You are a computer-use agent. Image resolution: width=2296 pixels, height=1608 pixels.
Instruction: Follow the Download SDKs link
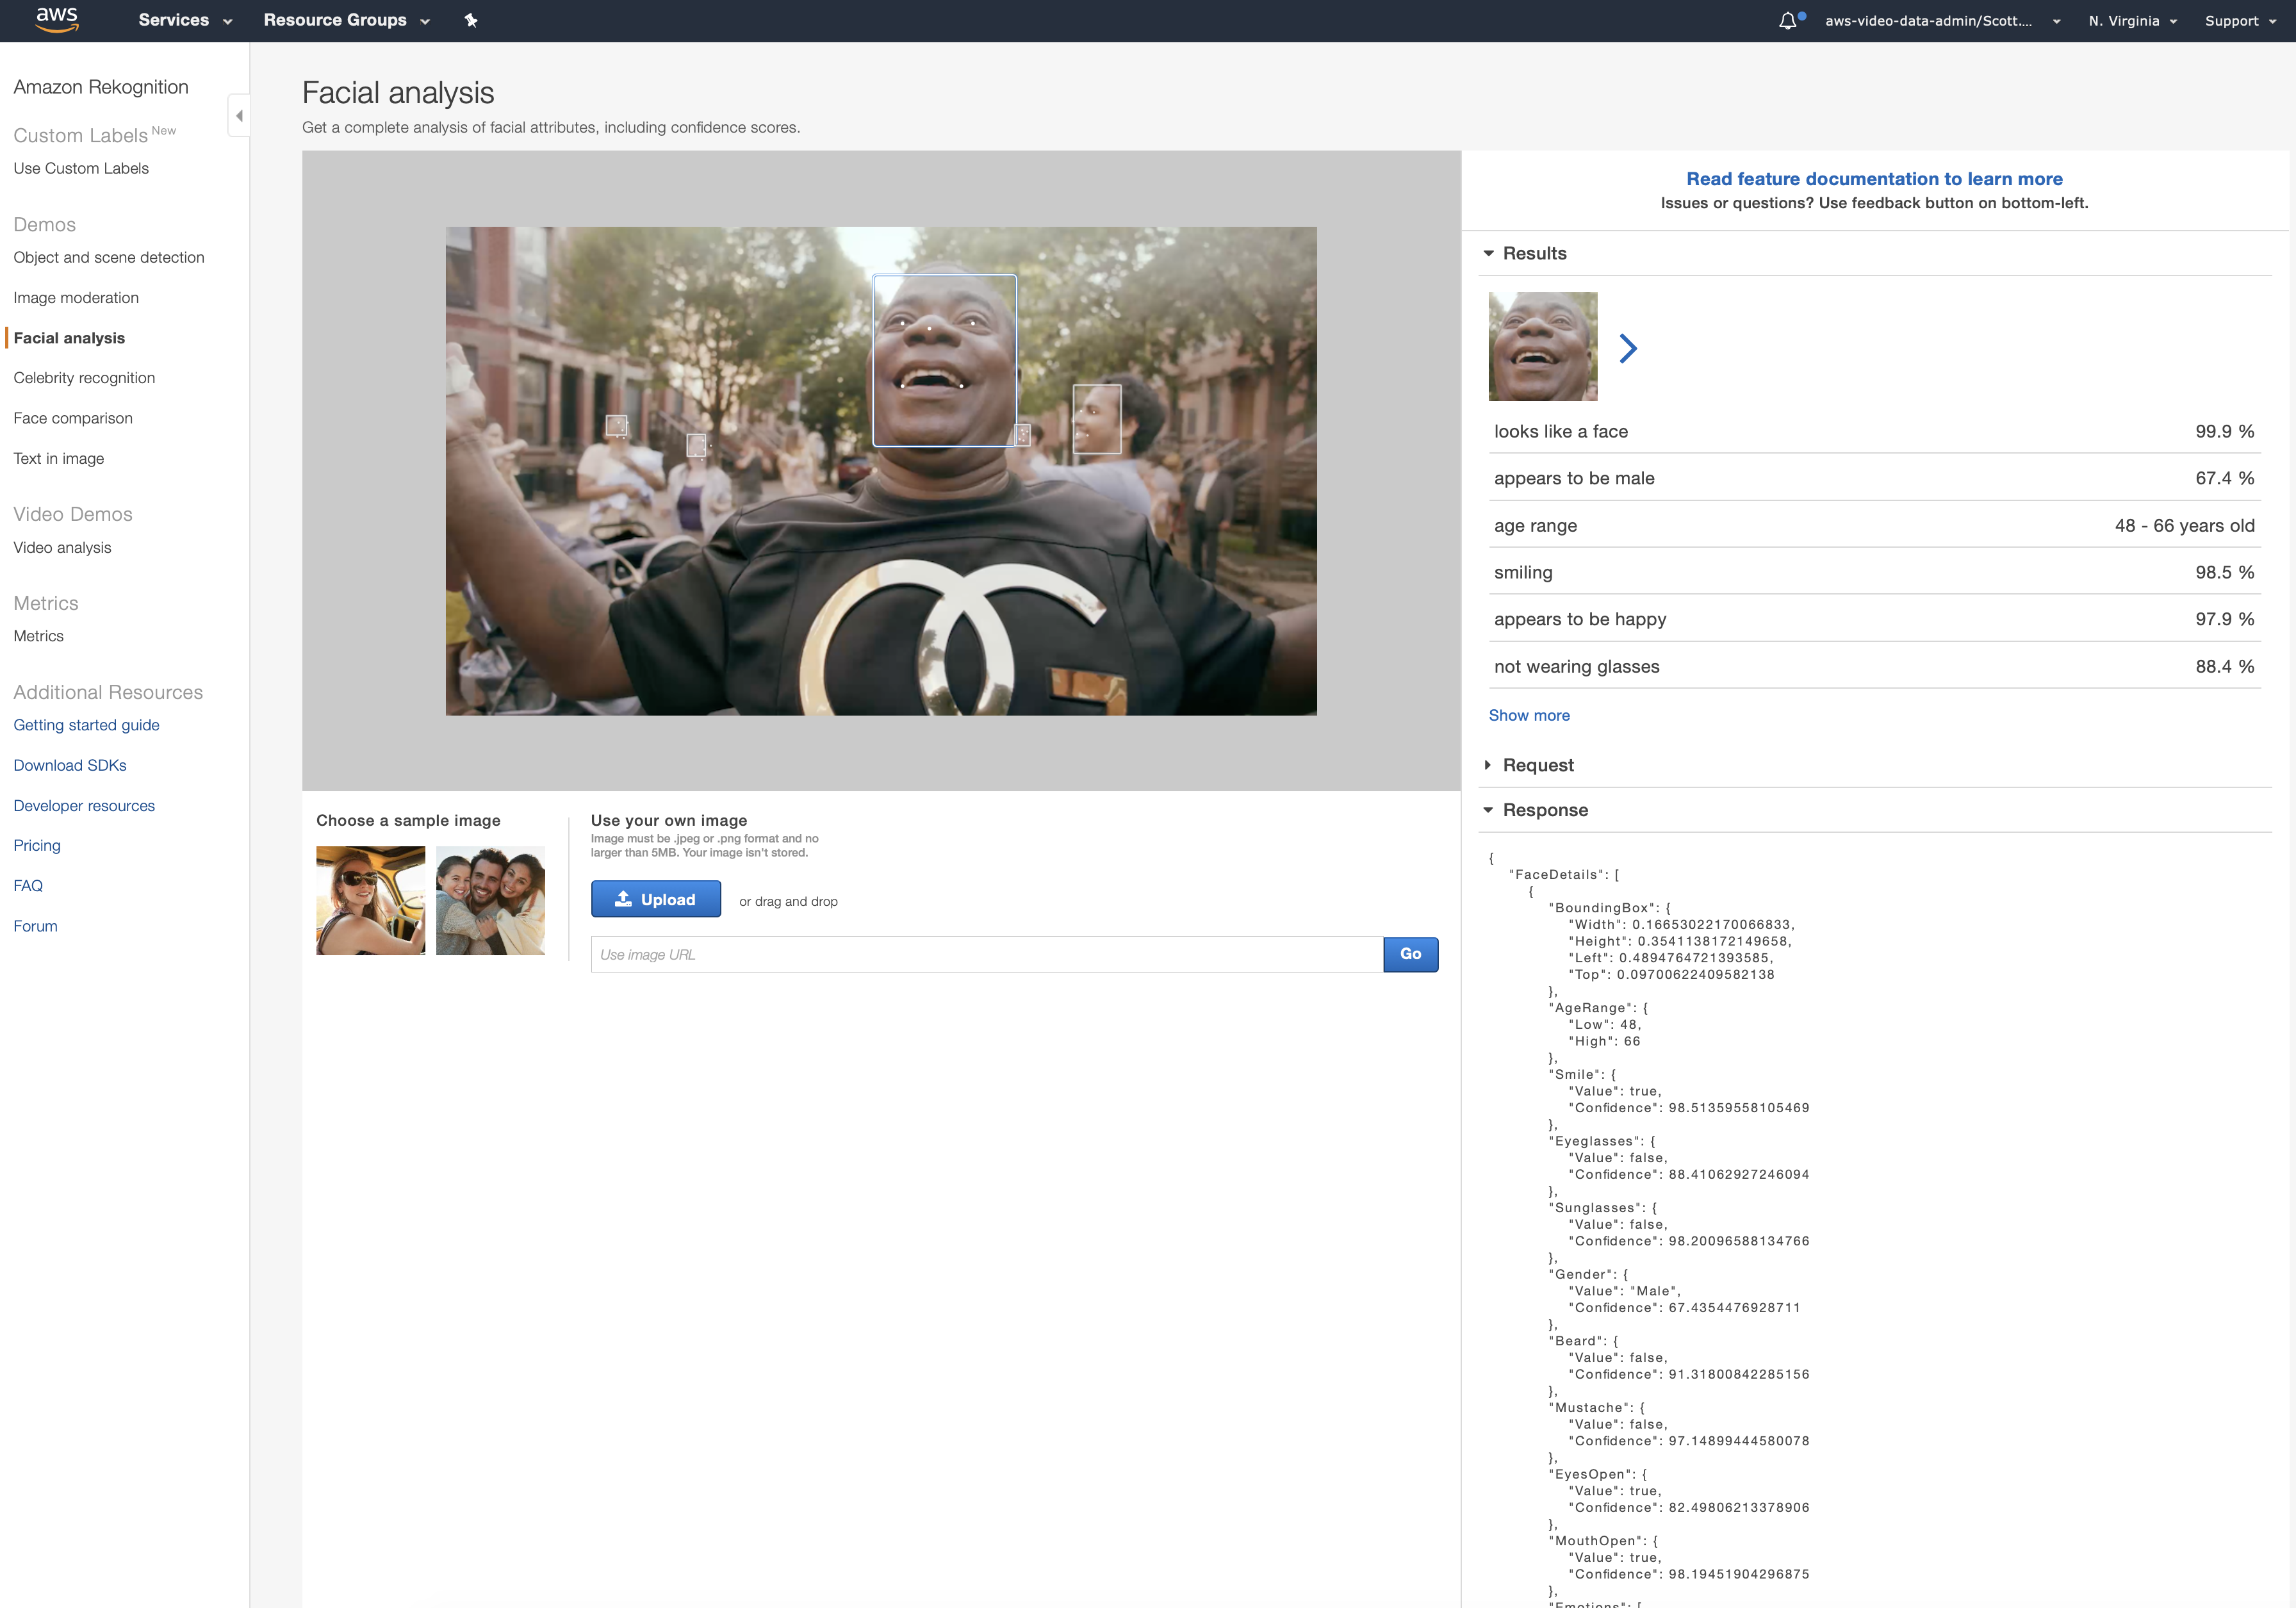coord(70,765)
